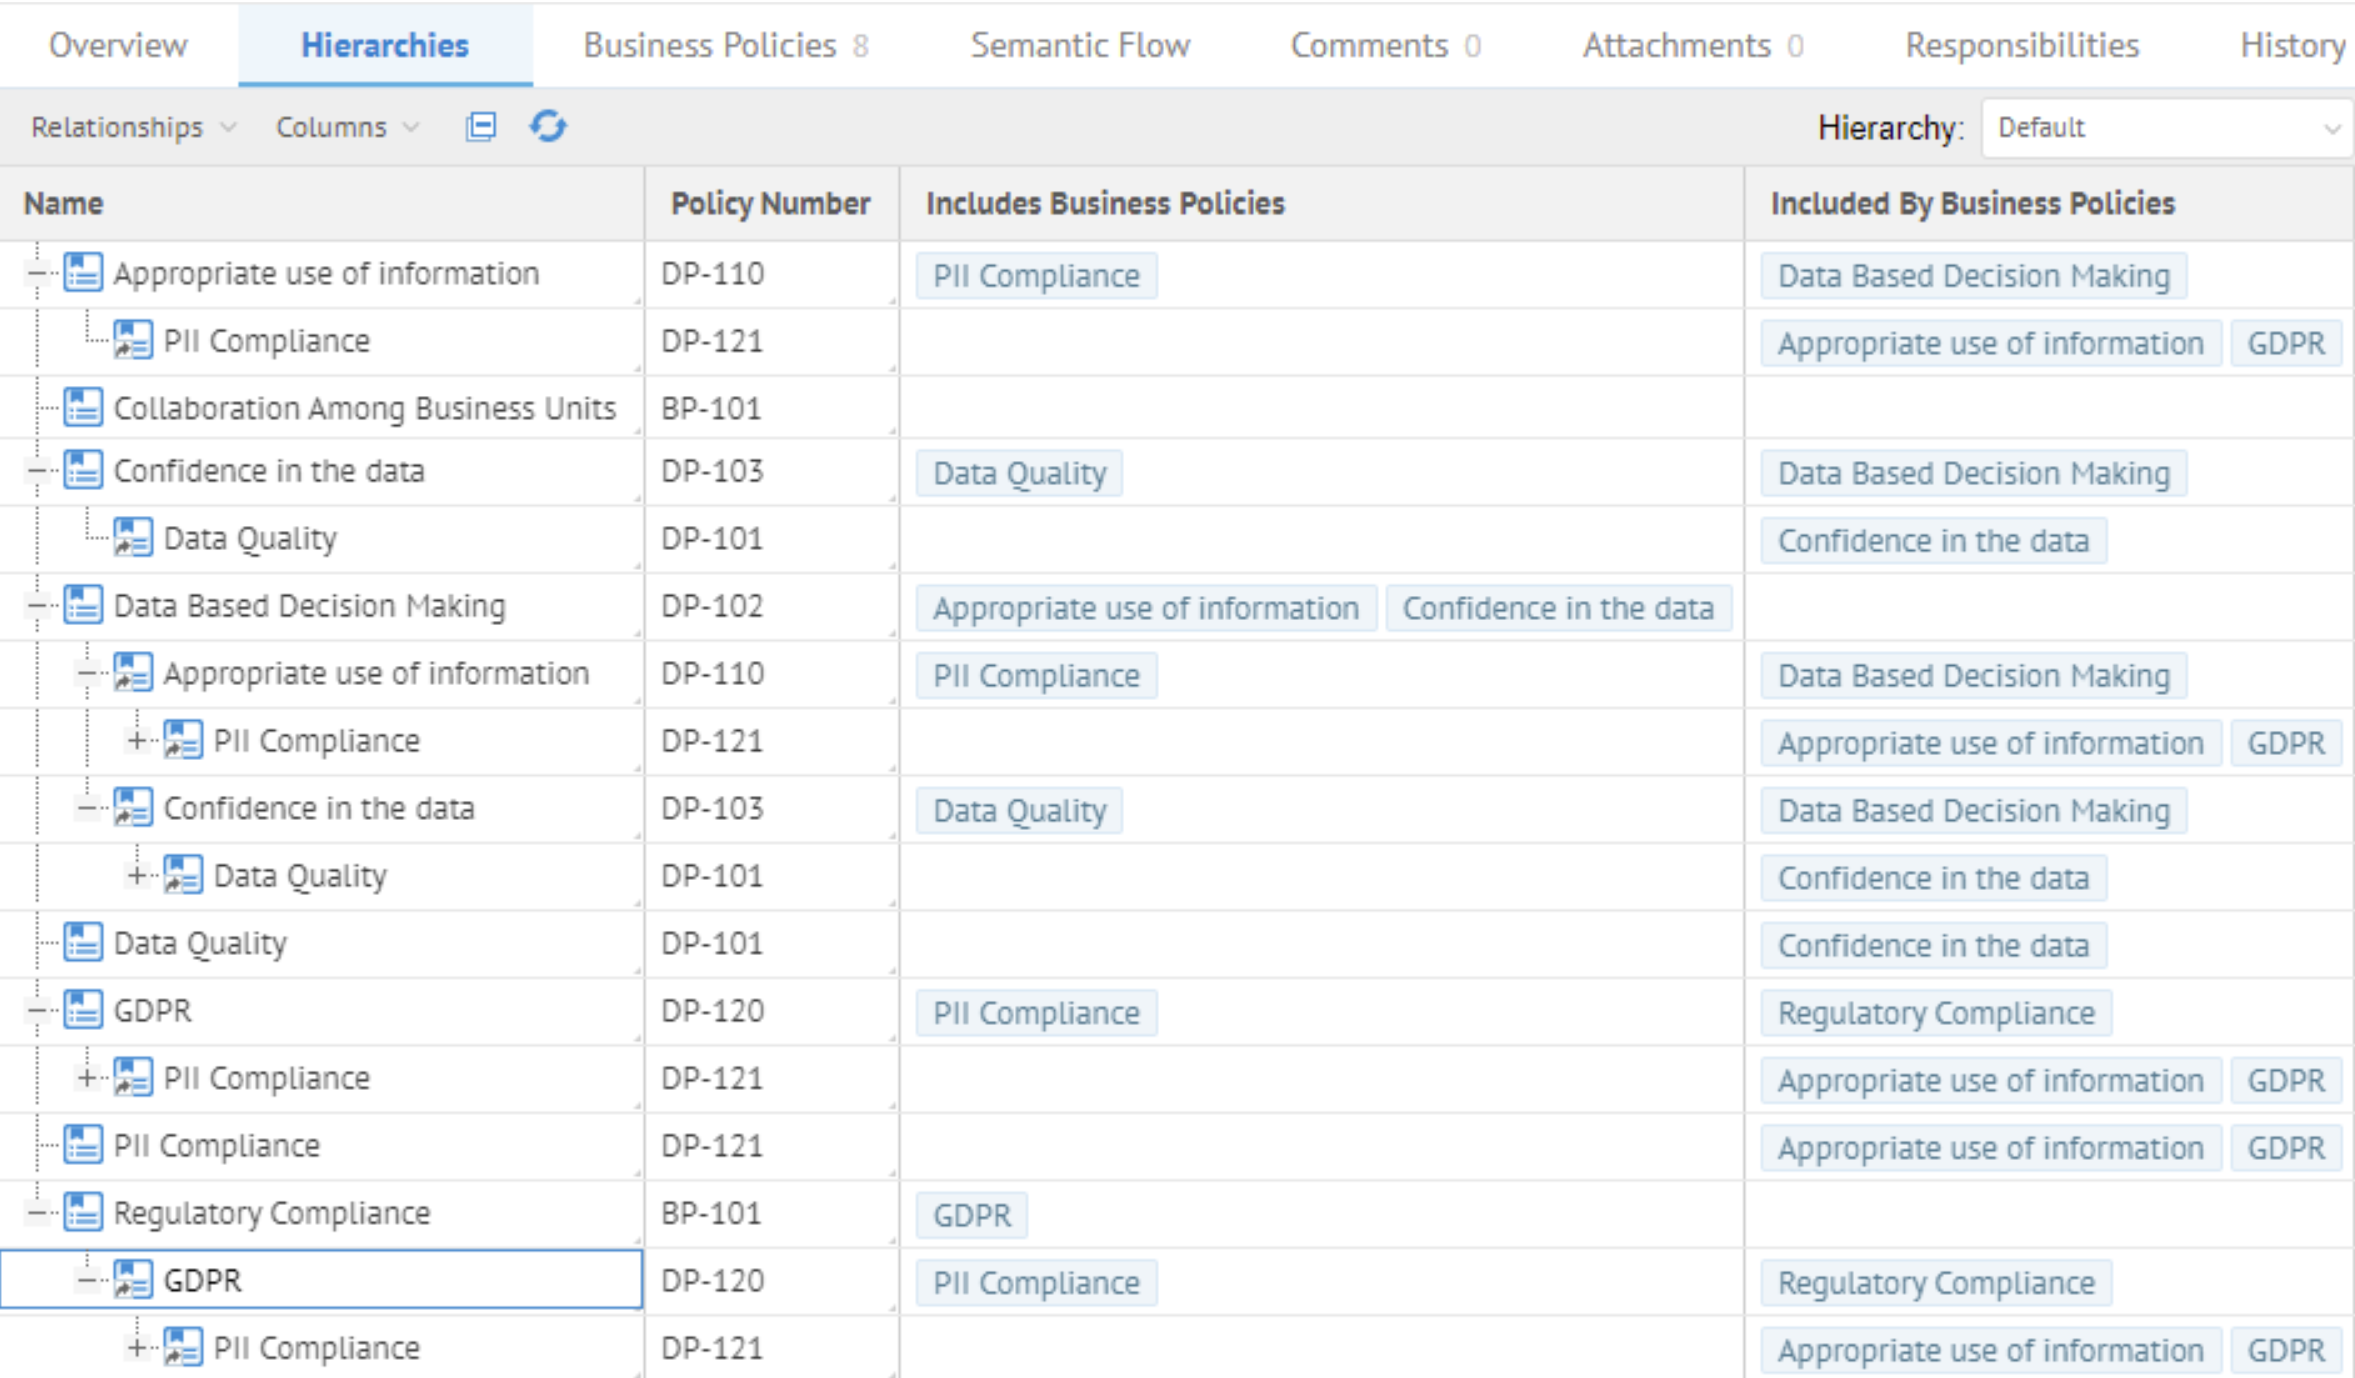Collapse the Data Based Decision Making node
The image size is (2355, 1378).
click(37, 606)
